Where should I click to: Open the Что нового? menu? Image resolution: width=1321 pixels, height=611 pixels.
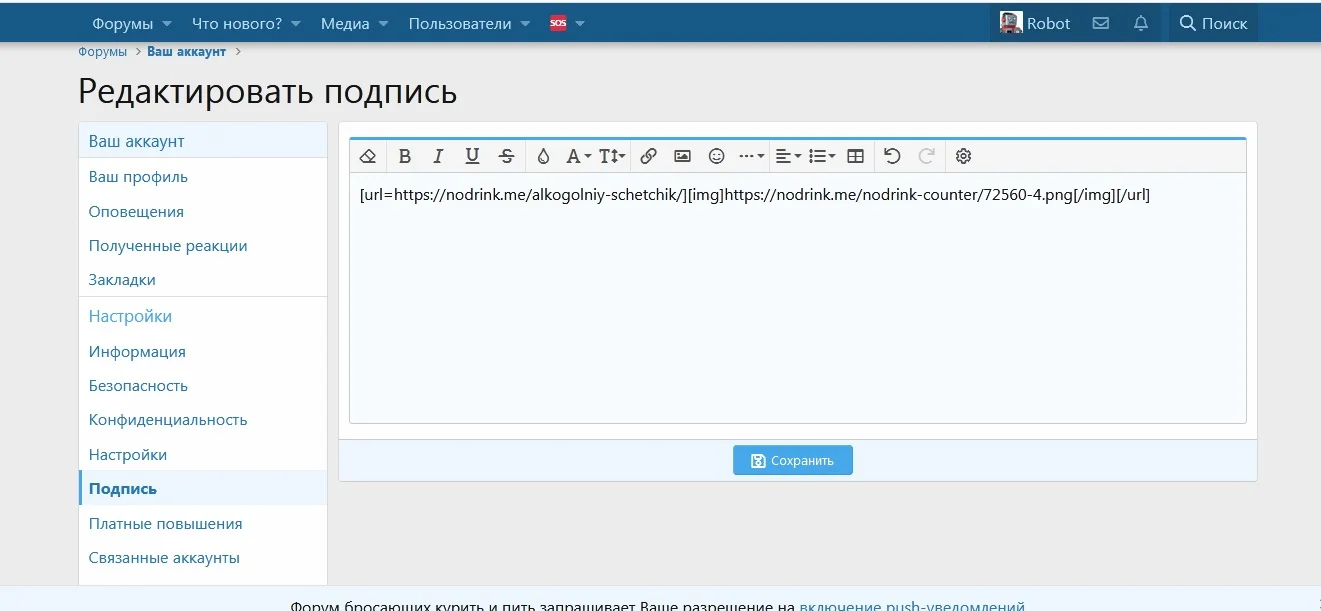236,23
